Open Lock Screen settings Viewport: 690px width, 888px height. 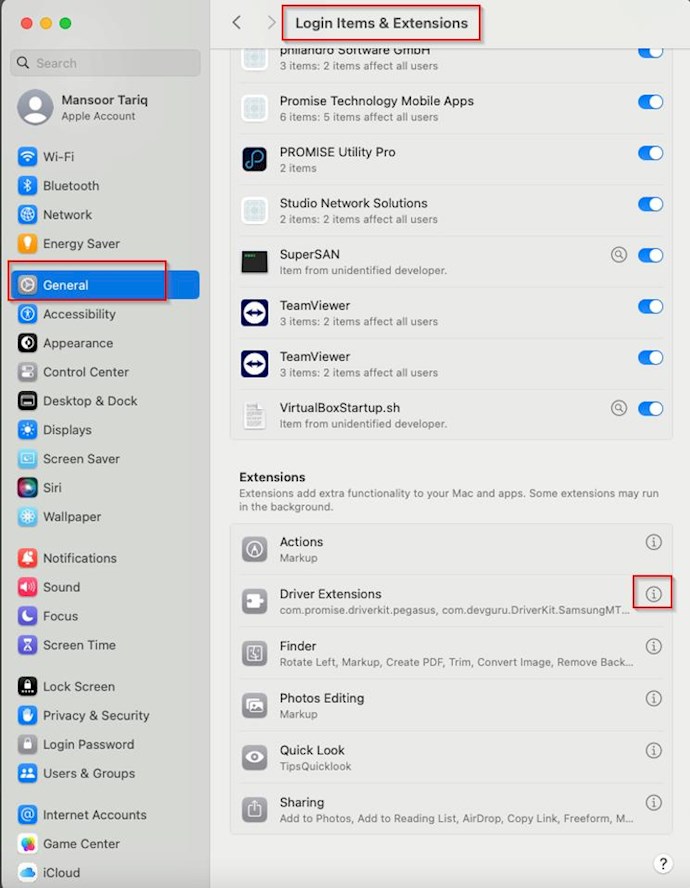click(x=66, y=686)
